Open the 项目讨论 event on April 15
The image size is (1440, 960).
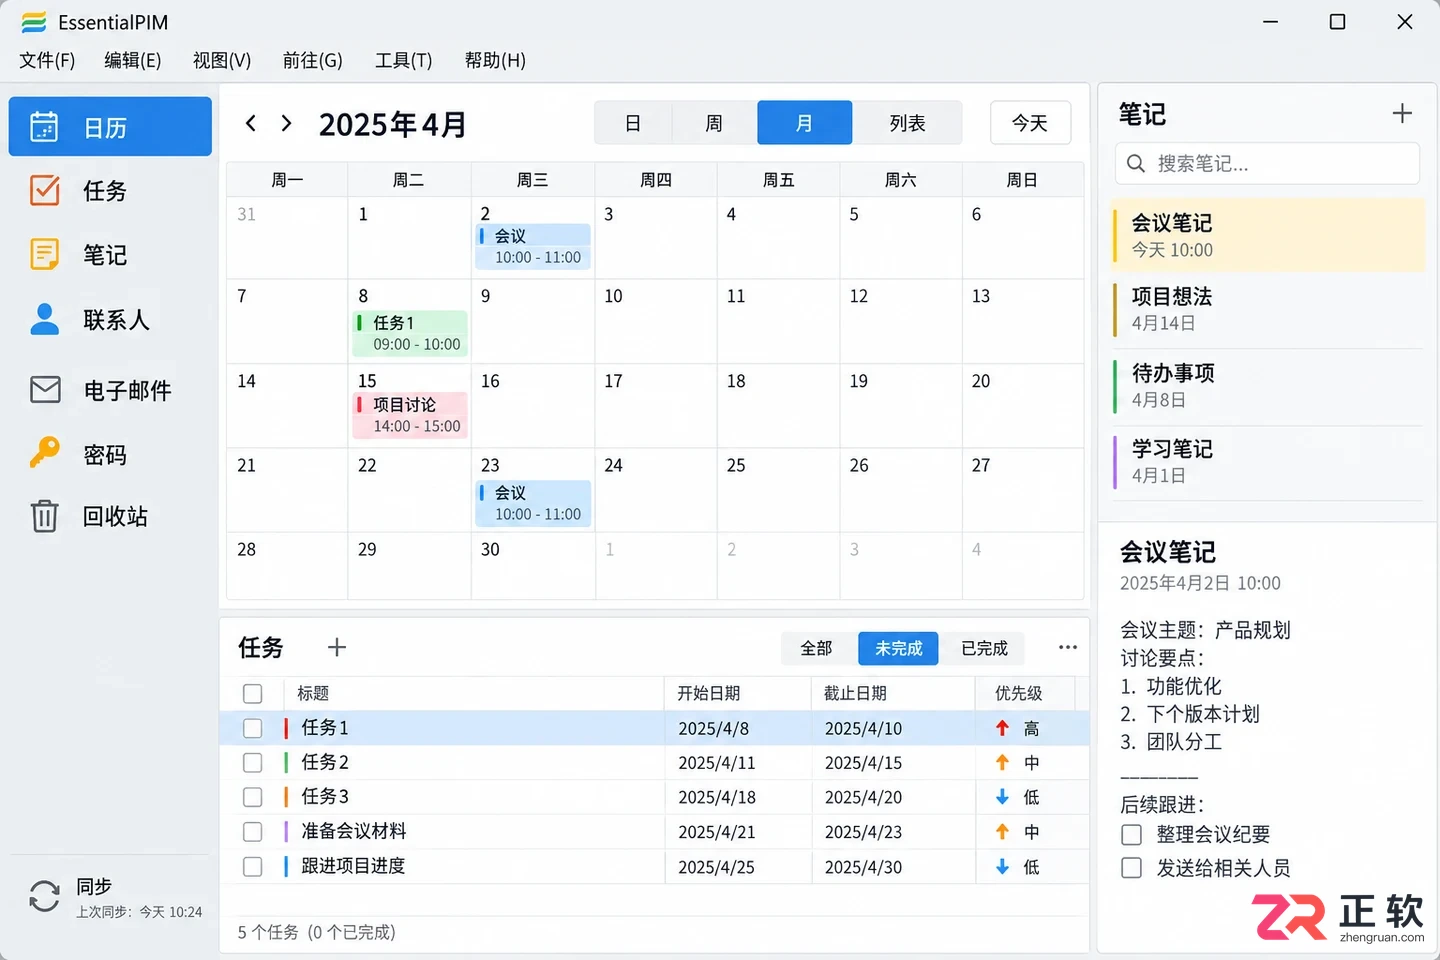click(x=410, y=415)
